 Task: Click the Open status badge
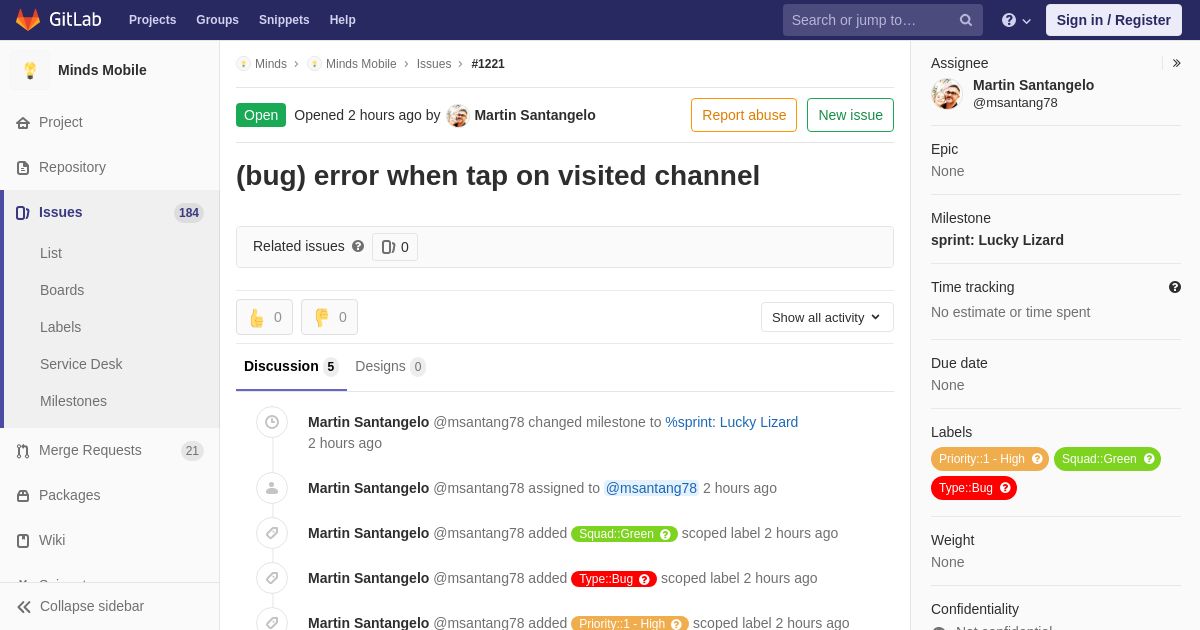261,115
